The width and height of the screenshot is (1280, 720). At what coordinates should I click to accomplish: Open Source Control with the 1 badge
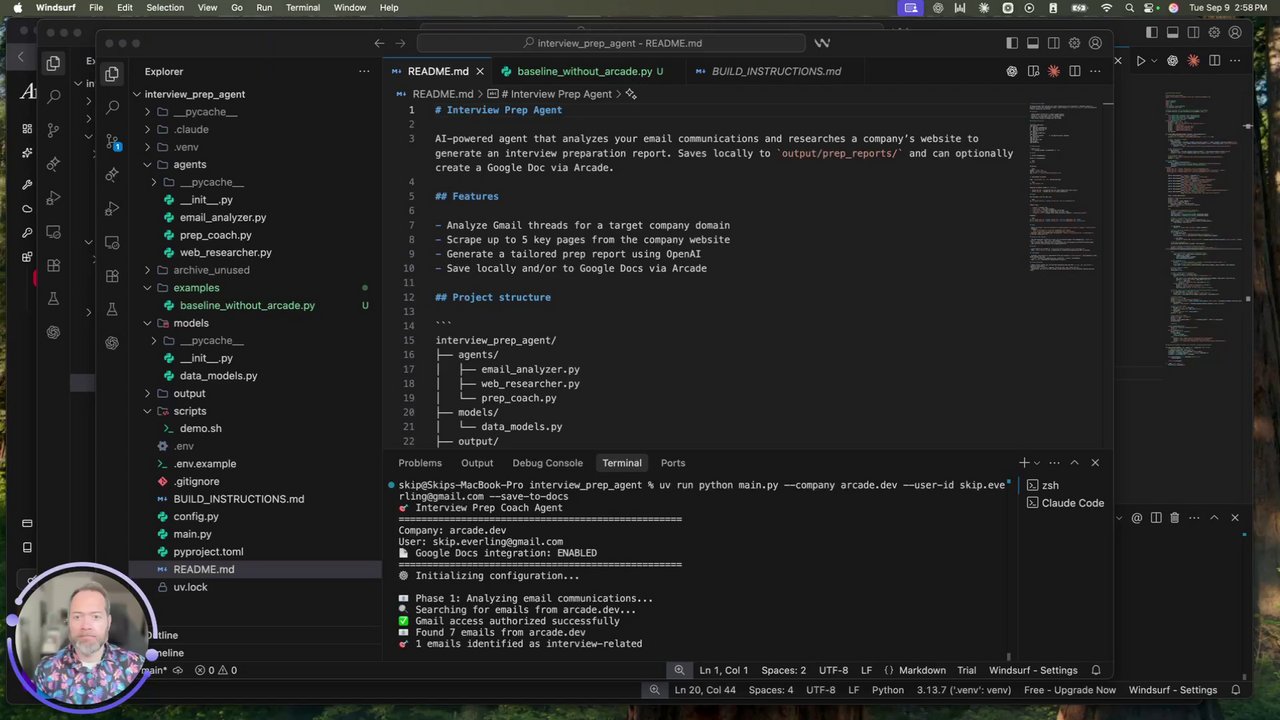(x=112, y=141)
